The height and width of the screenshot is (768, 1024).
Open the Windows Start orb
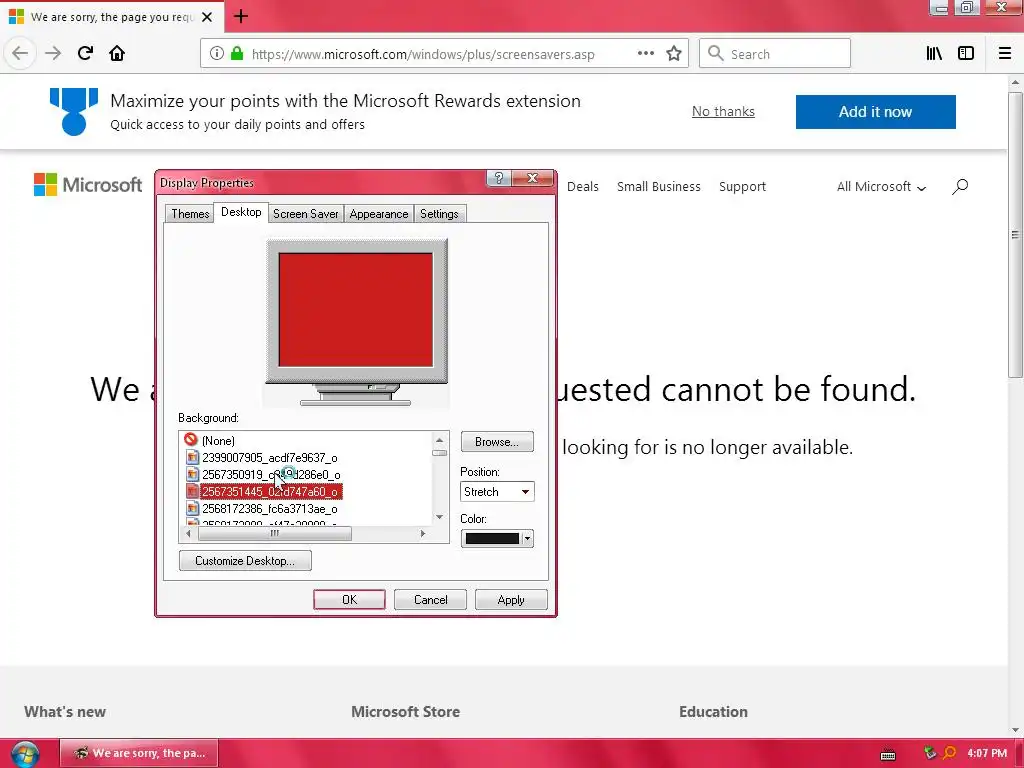[25, 754]
